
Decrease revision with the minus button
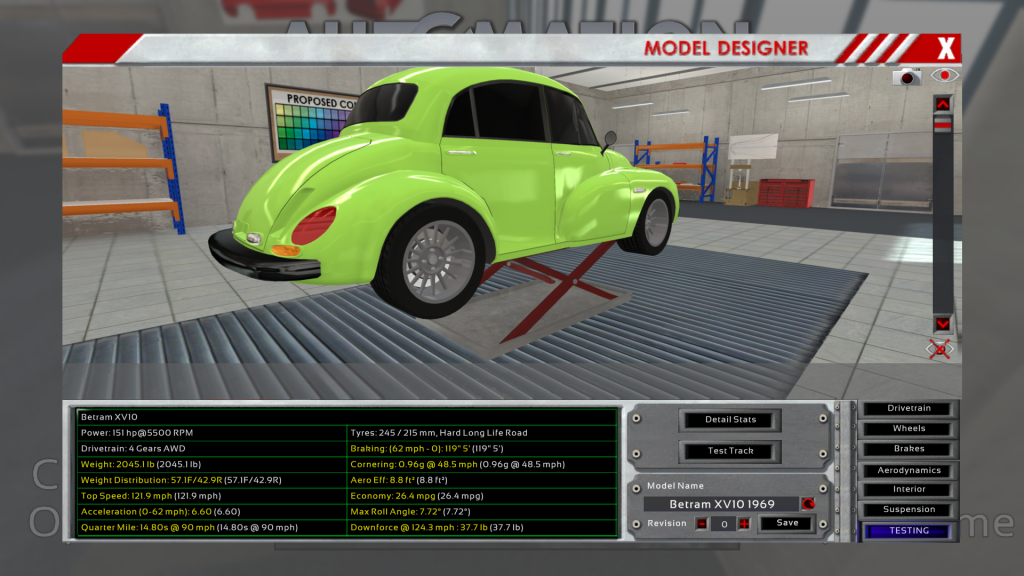(701, 523)
